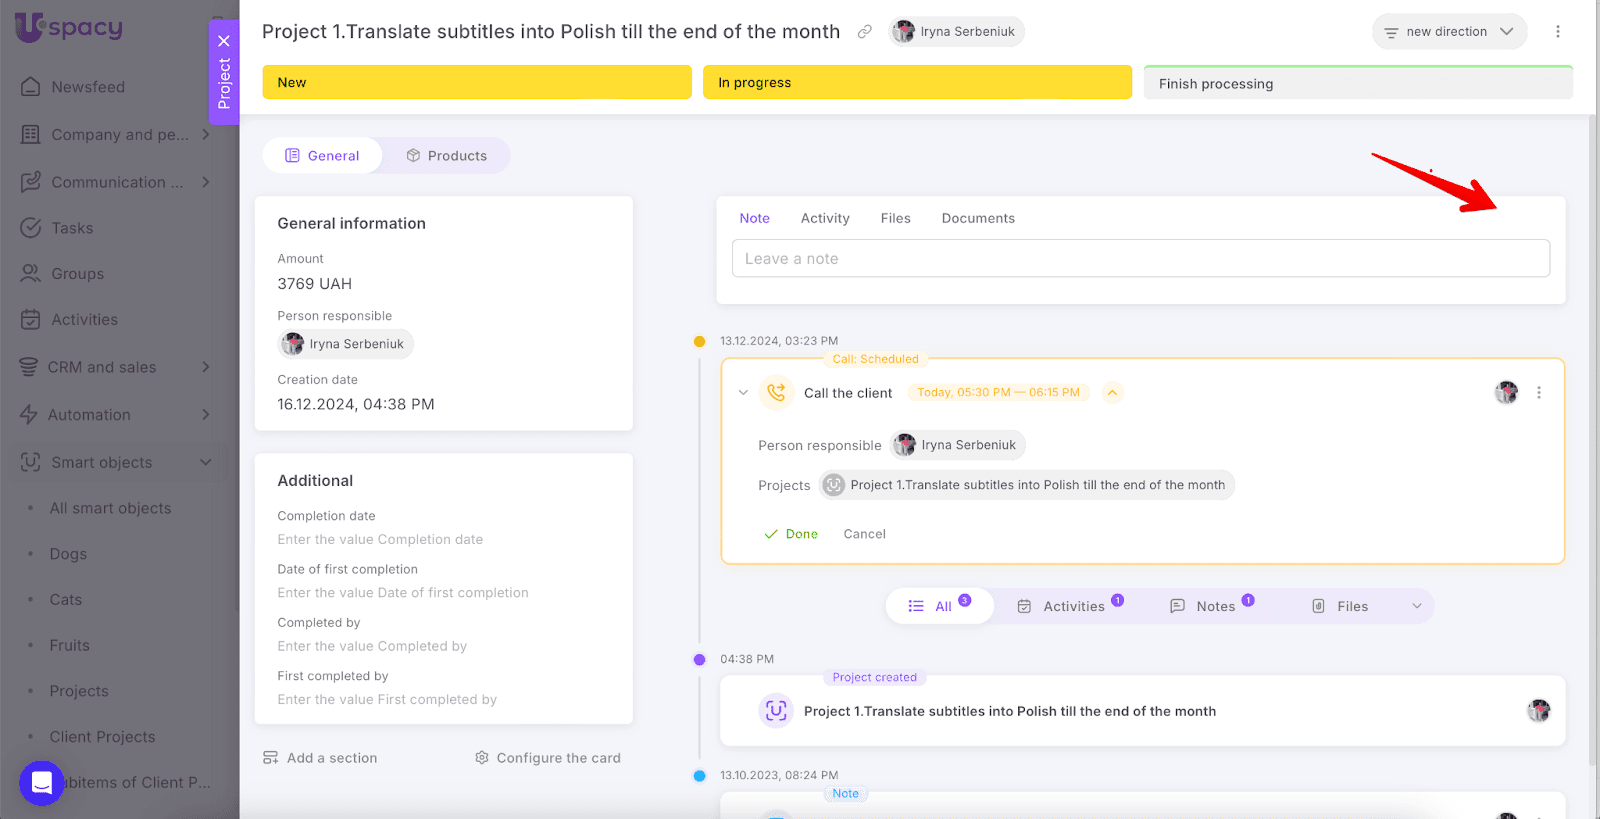Expand the timeline filter dropdown arrow after Files
The image size is (1600, 819).
[x=1416, y=606]
